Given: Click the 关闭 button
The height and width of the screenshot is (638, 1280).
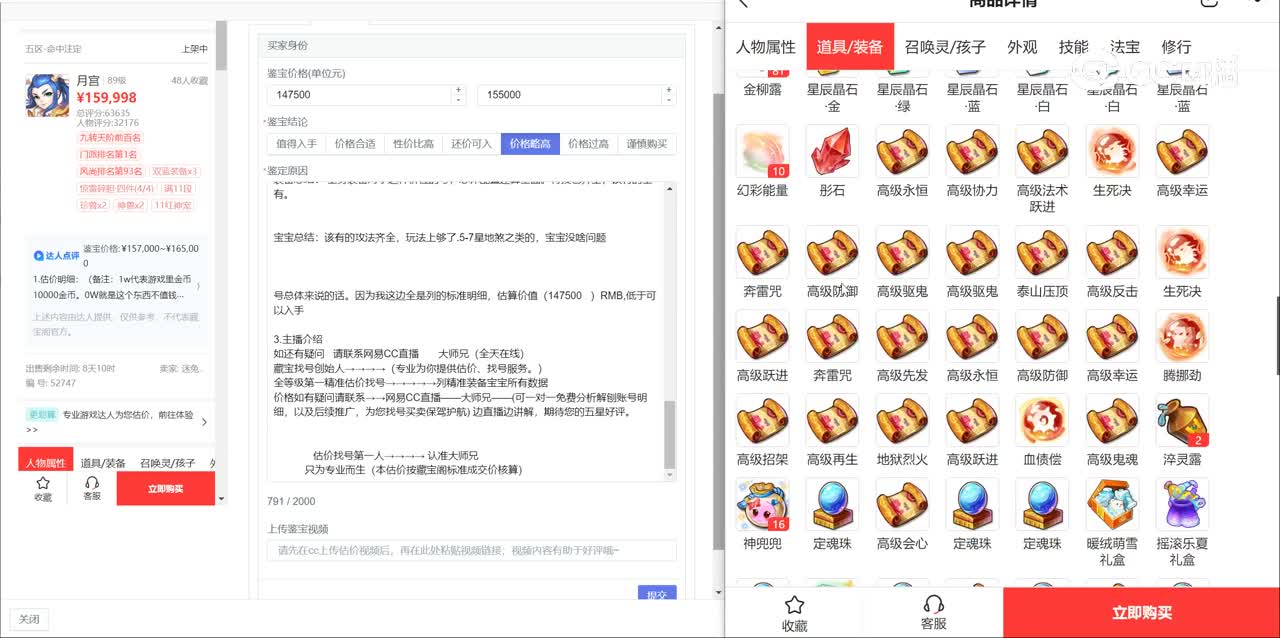Looking at the screenshot, I should tap(29, 619).
